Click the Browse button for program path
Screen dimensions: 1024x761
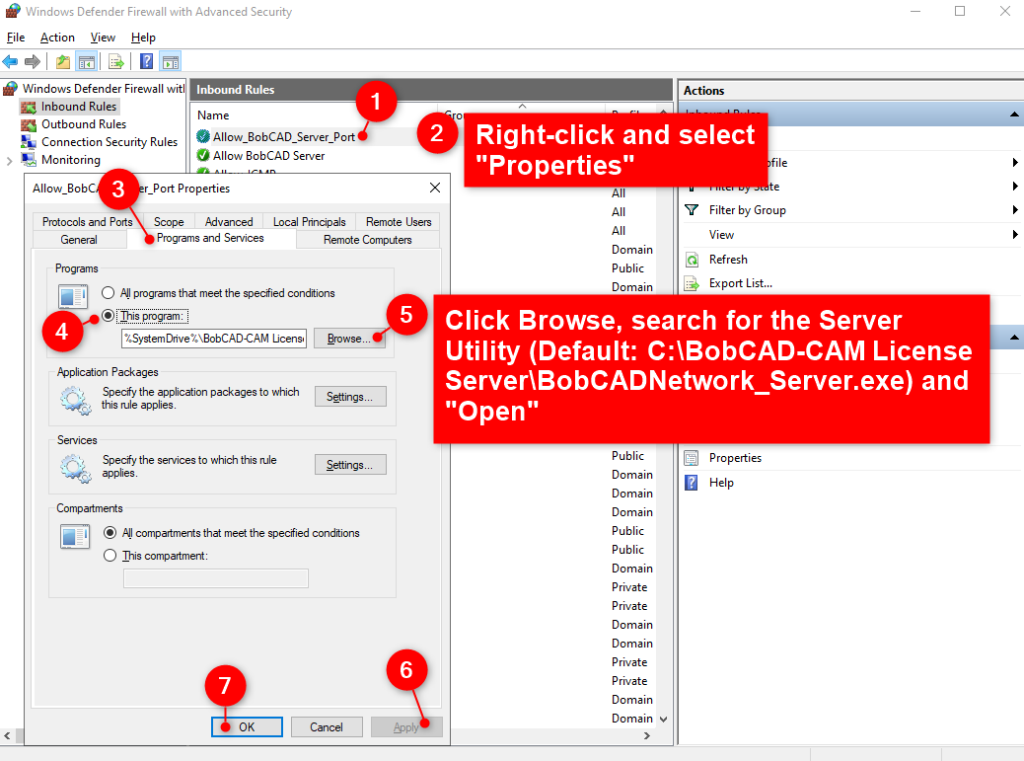[x=348, y=339]
